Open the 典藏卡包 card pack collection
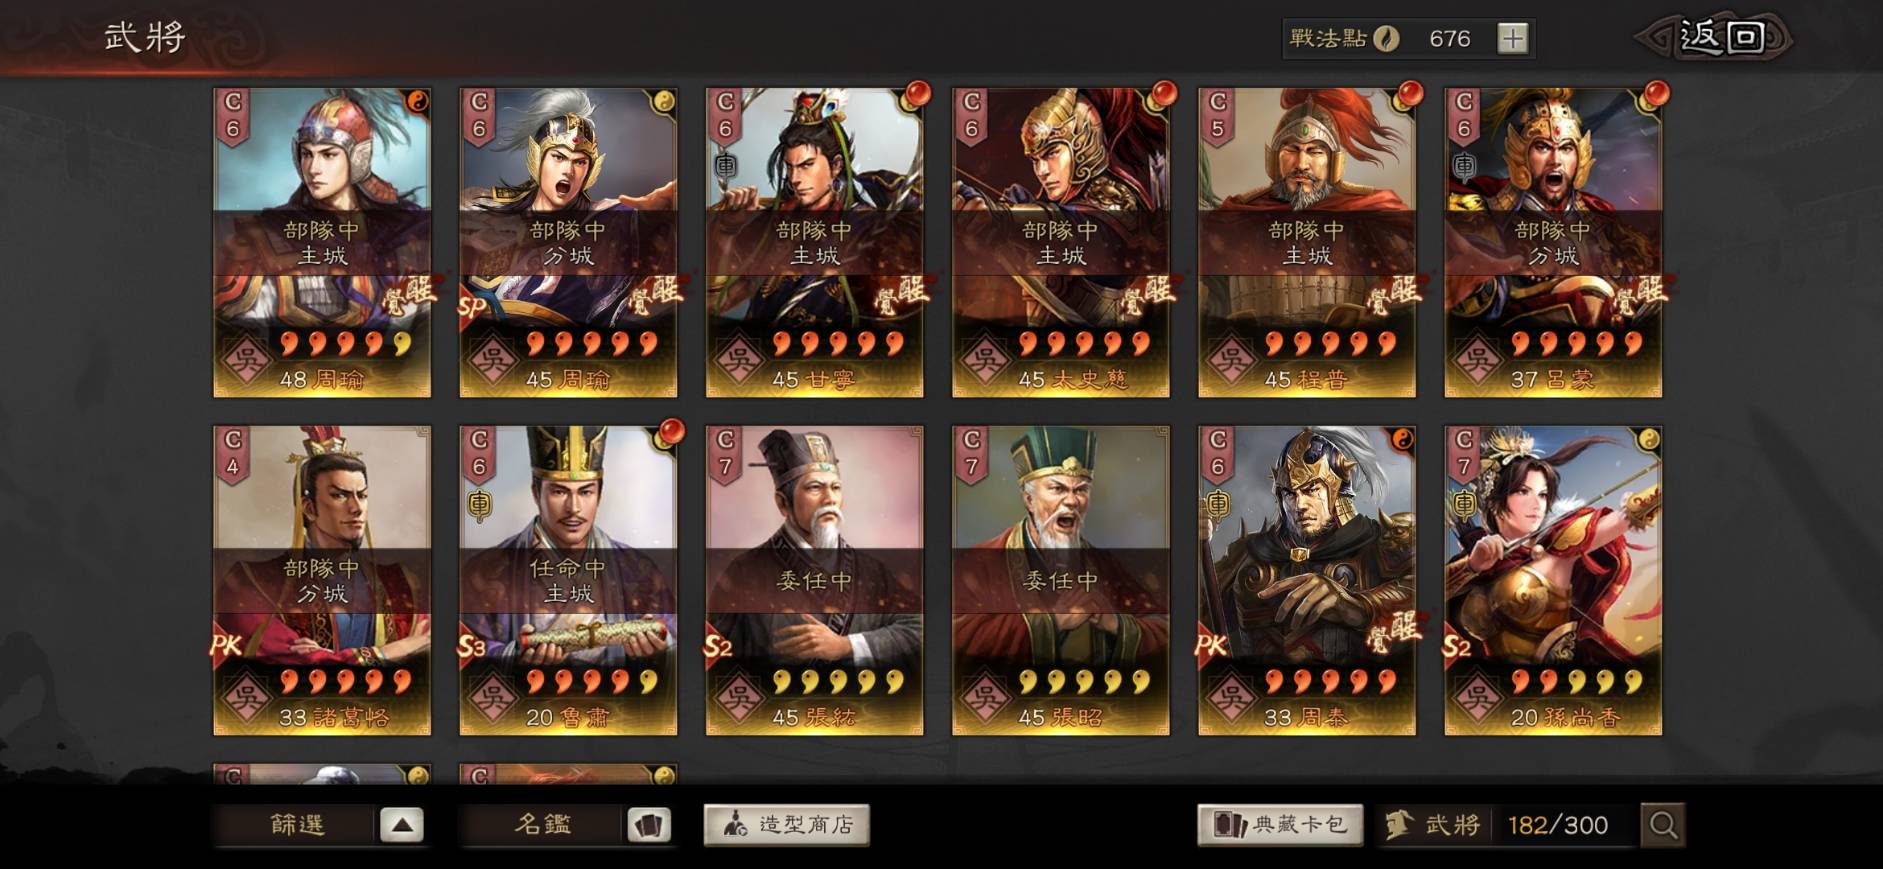1883x869 pixels. click(x=1281, y=825)
